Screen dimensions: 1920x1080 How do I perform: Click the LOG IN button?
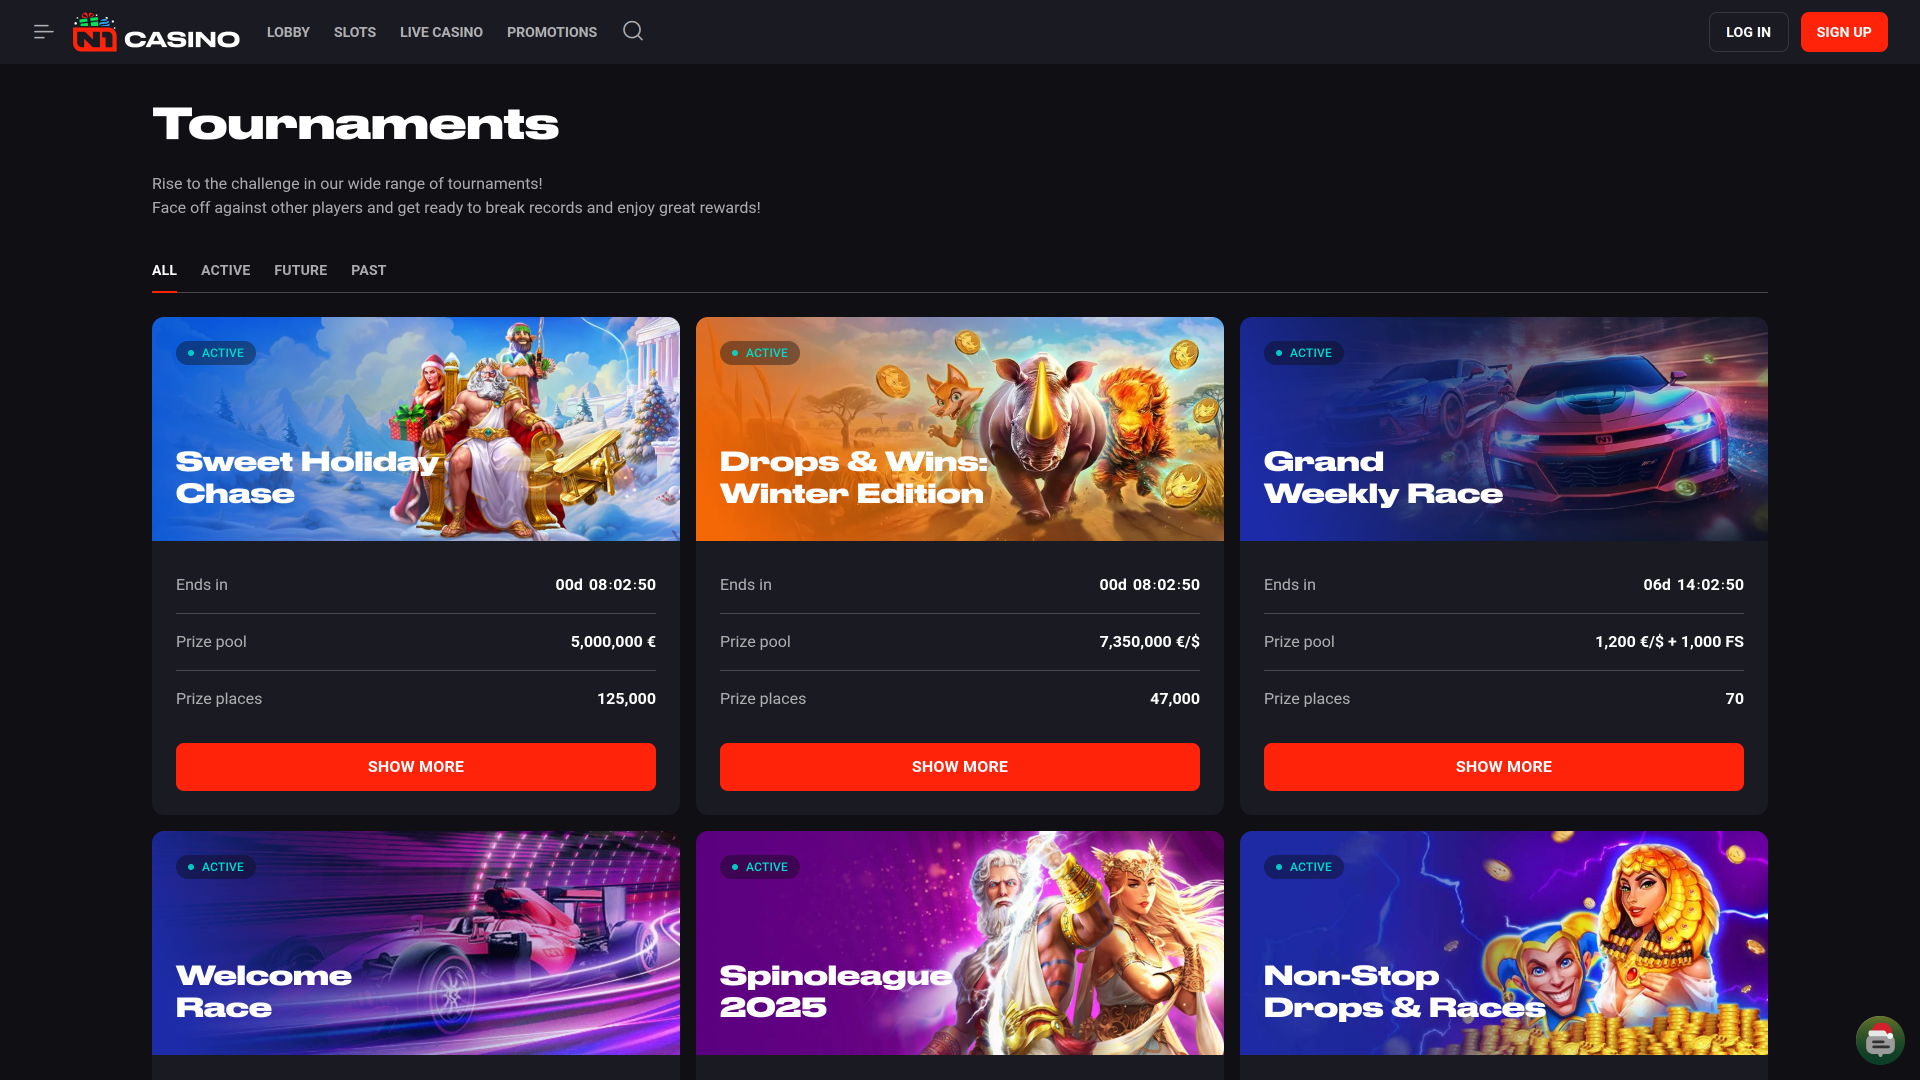tap(1748, 31)
